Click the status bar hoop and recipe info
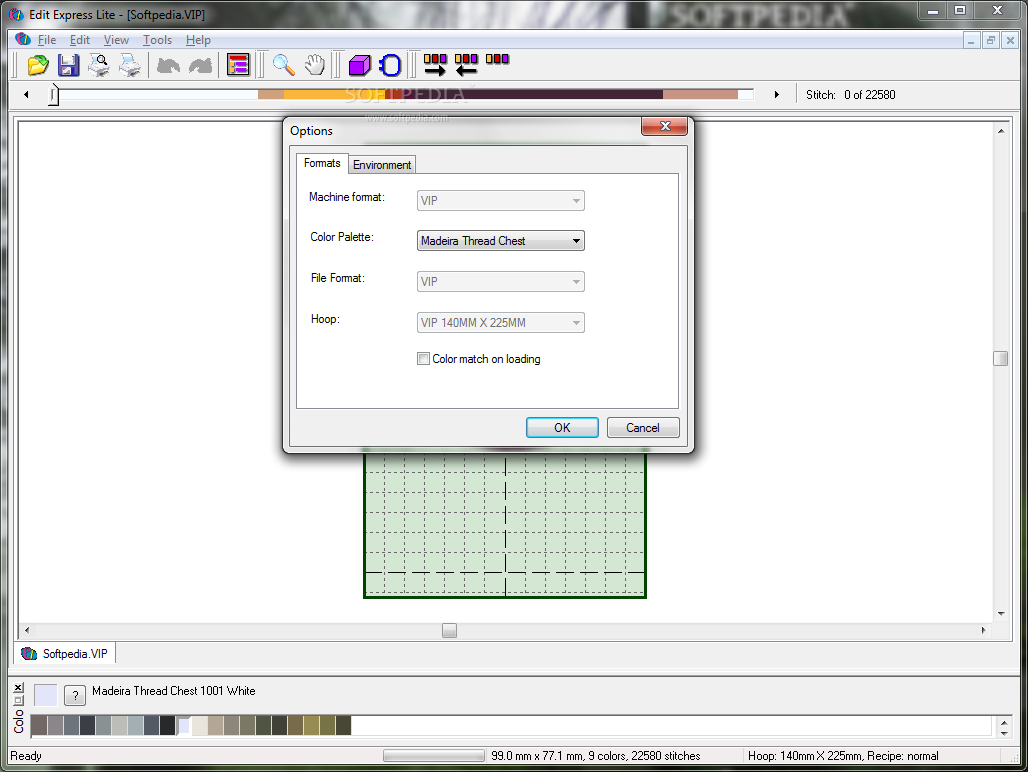This screenshot has width=1028, height=772. click(843, 756)
